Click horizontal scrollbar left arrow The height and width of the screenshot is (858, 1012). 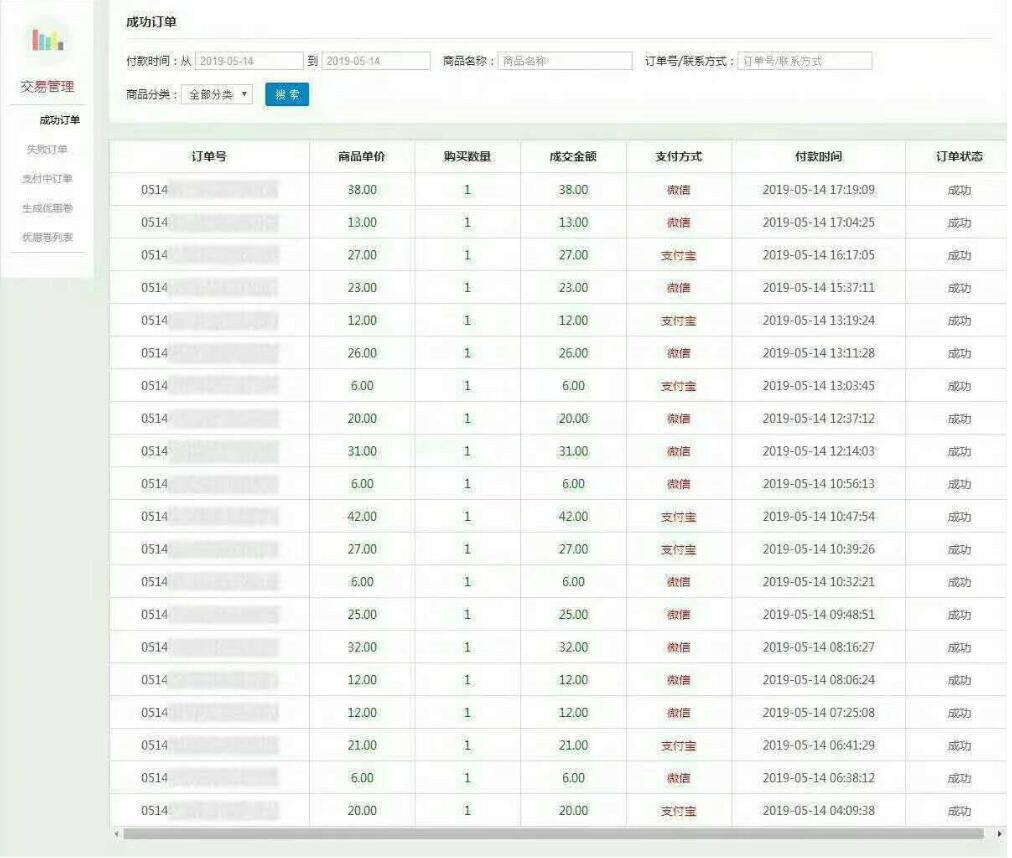[x=116, y=833]
